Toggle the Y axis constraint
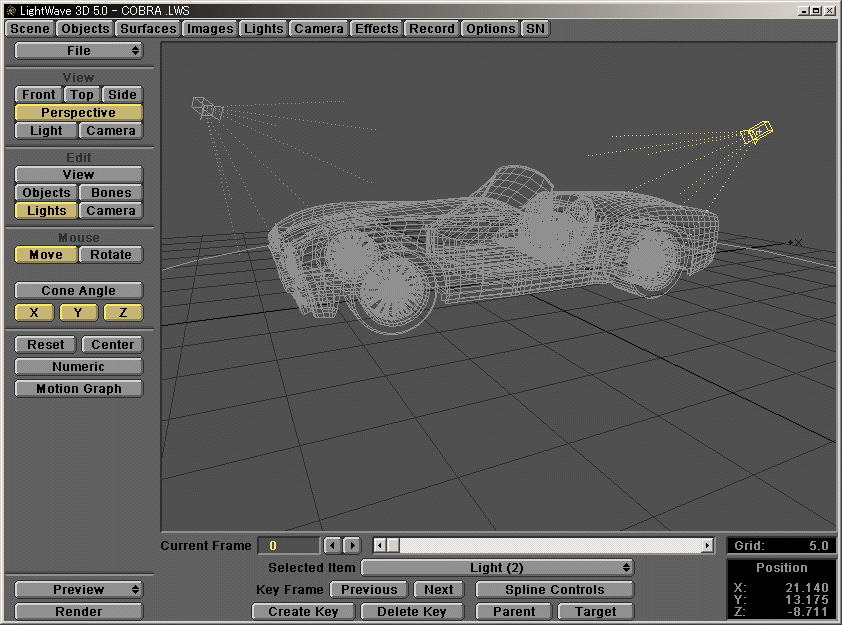Image resolution: width=842 pixels, height=625 pixels. click(x=77, y=312)
